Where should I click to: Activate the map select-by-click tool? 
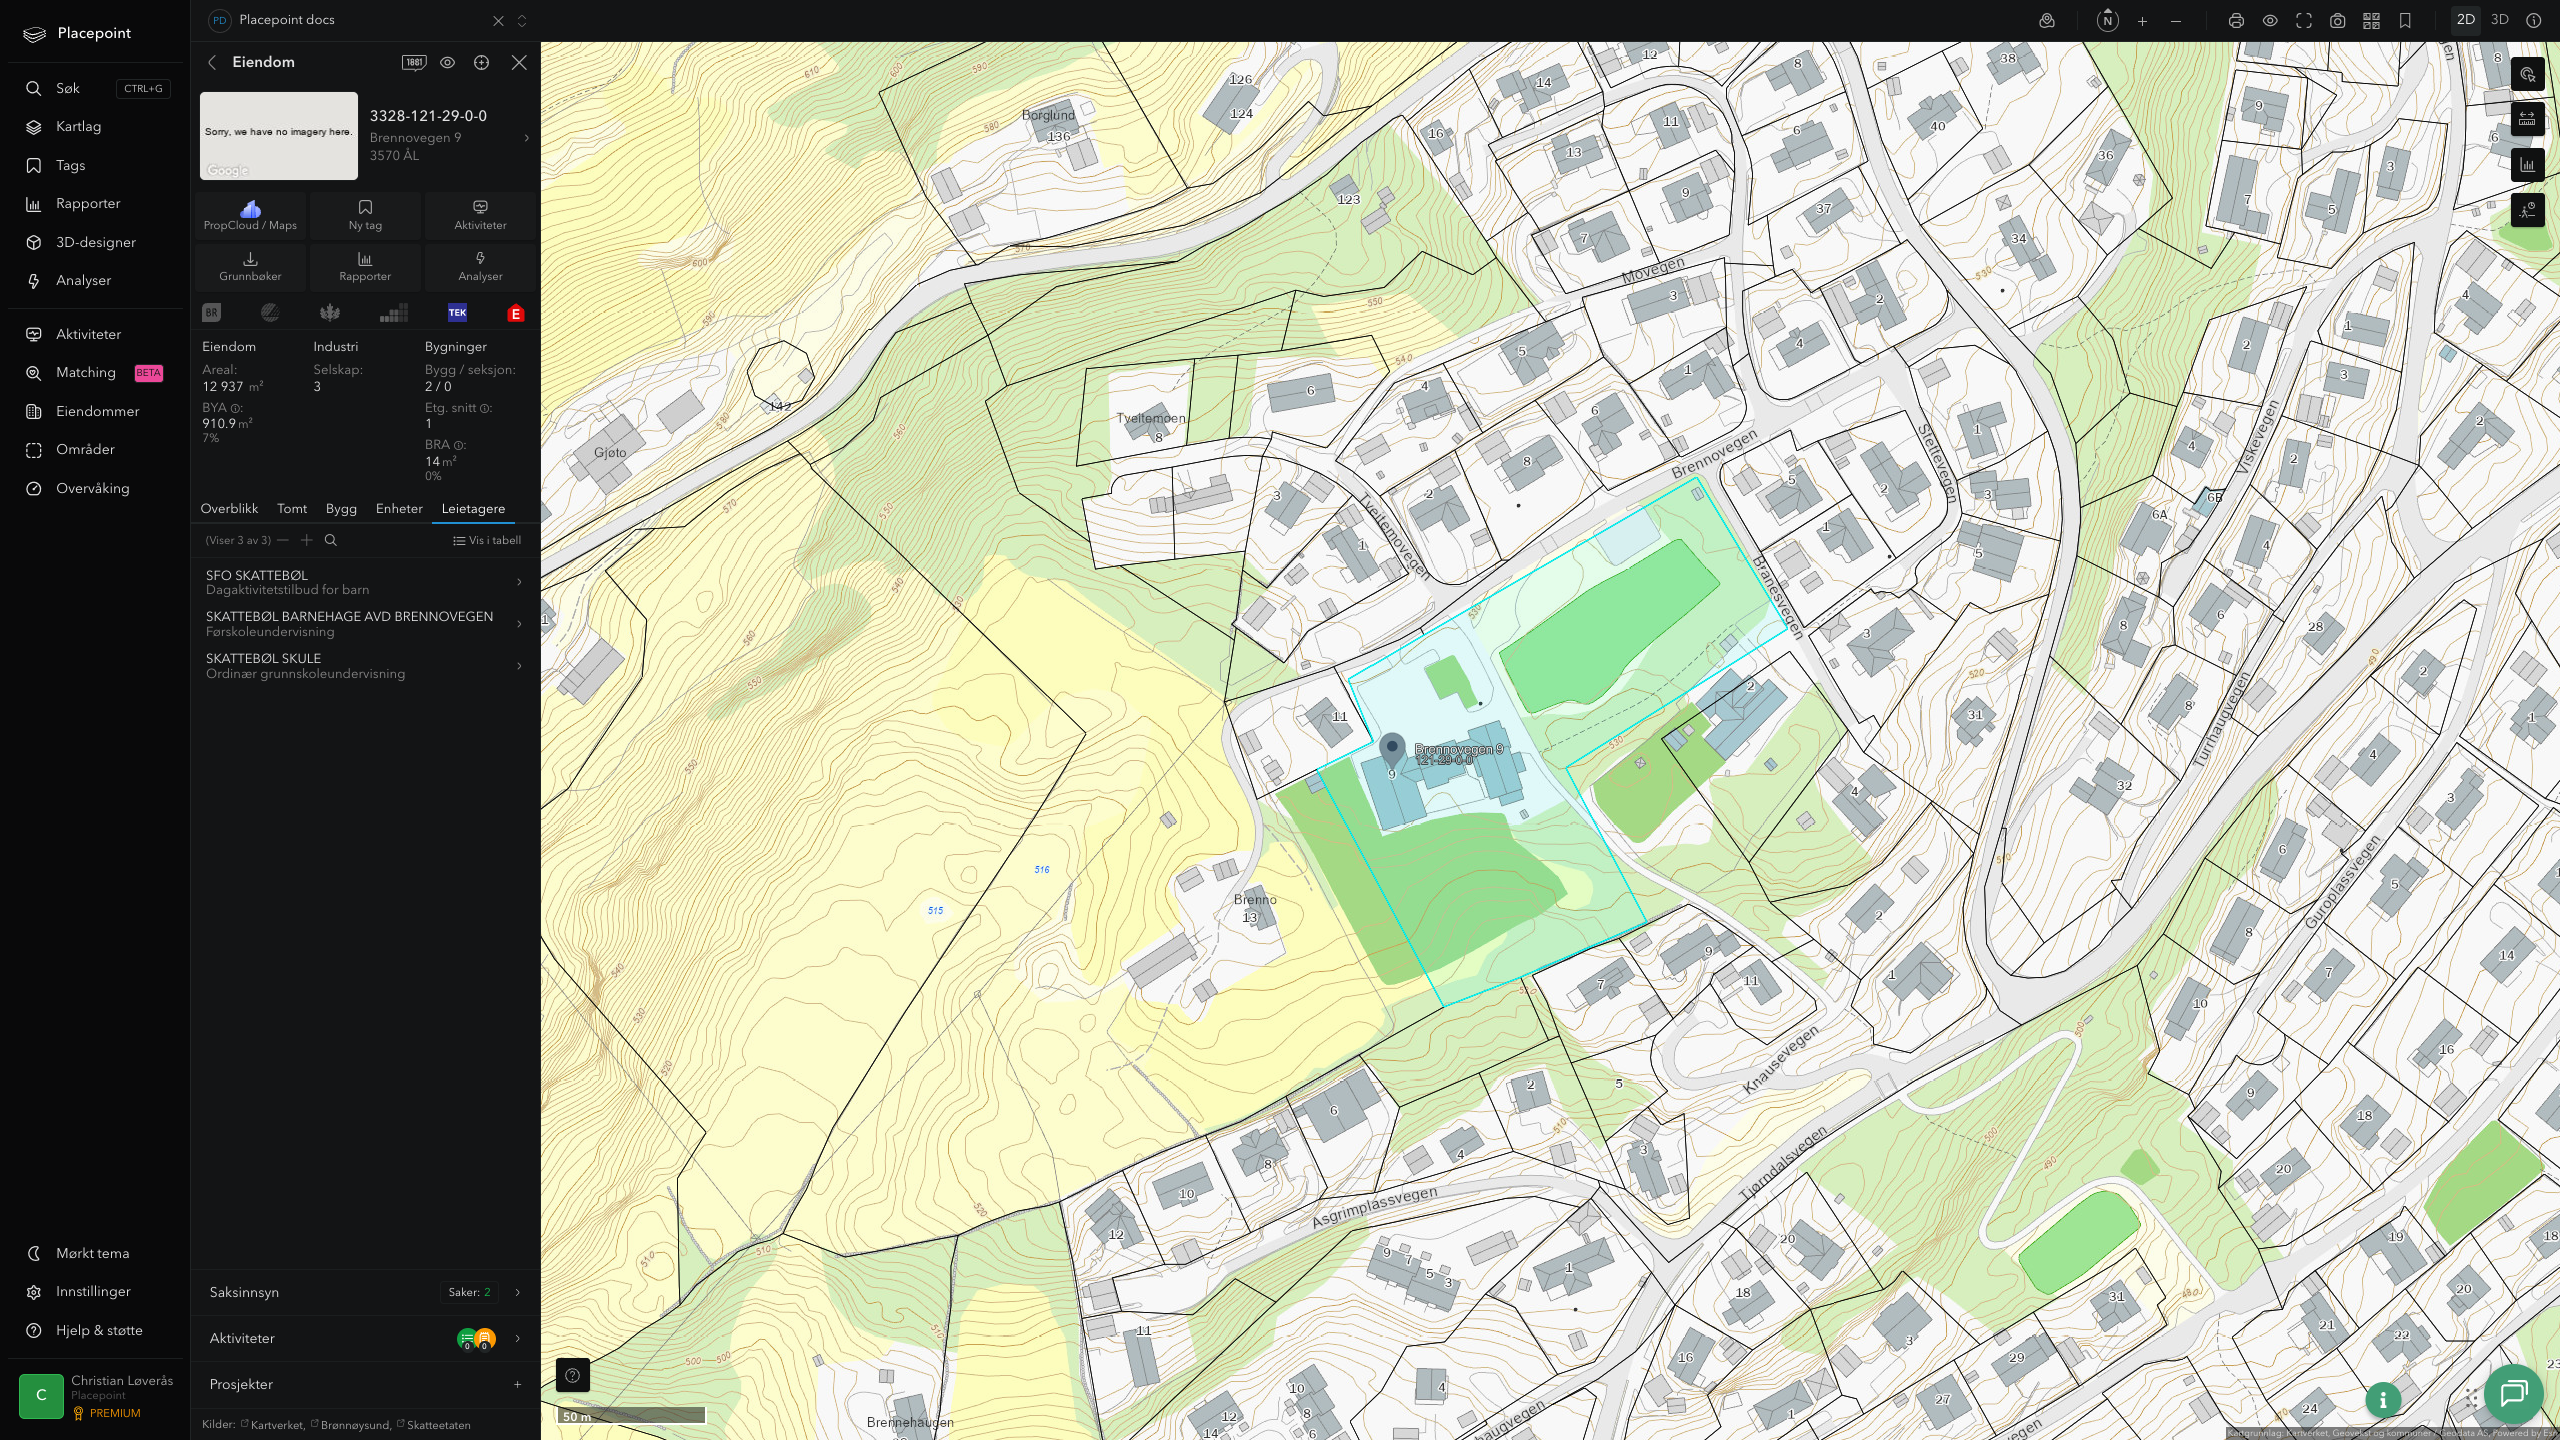[2528, 74]
